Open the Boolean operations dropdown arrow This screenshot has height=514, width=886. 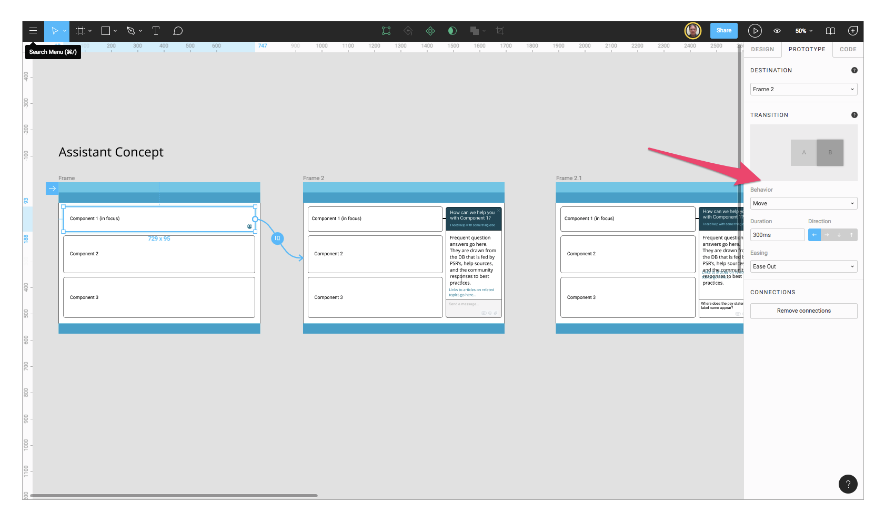coord(484,31)
